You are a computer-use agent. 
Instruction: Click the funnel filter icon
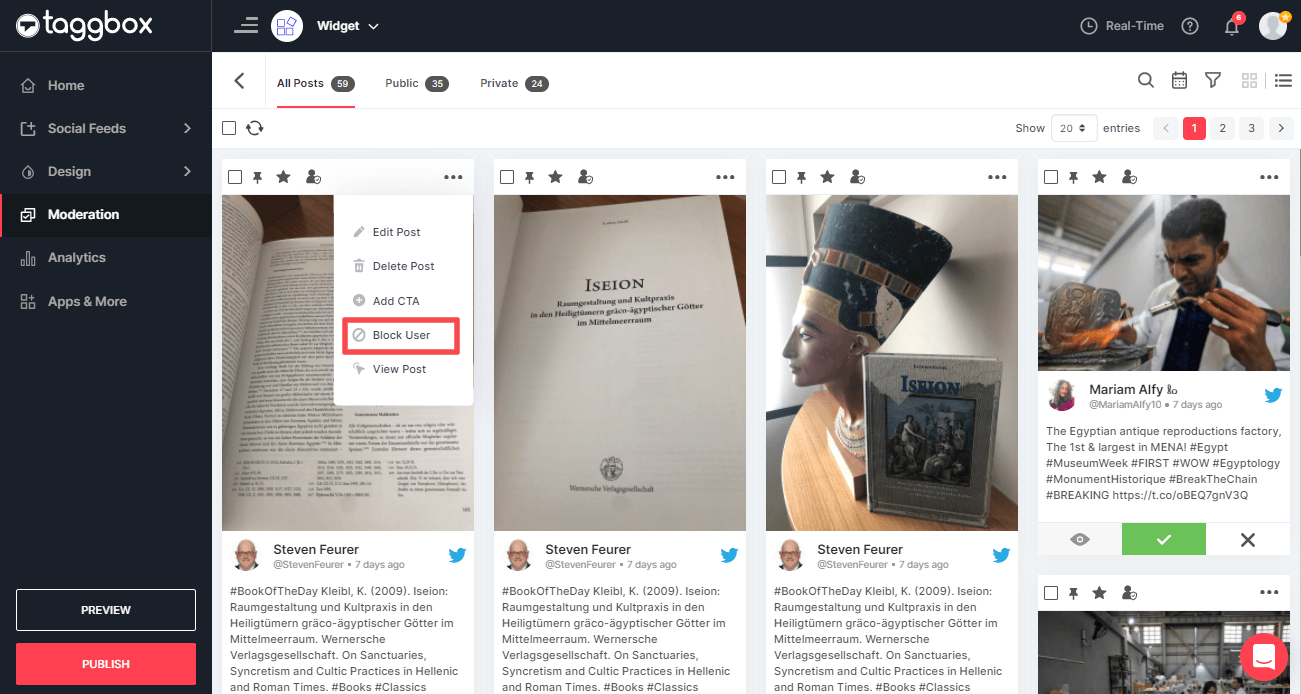click(1213, 81)
